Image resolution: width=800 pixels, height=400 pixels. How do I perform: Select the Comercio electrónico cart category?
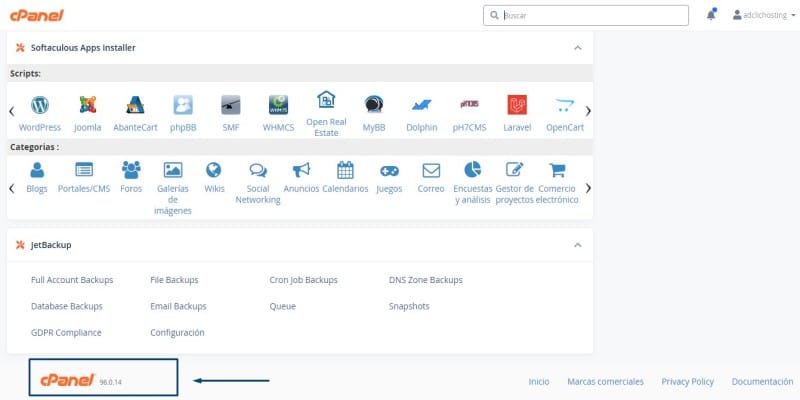557,170
